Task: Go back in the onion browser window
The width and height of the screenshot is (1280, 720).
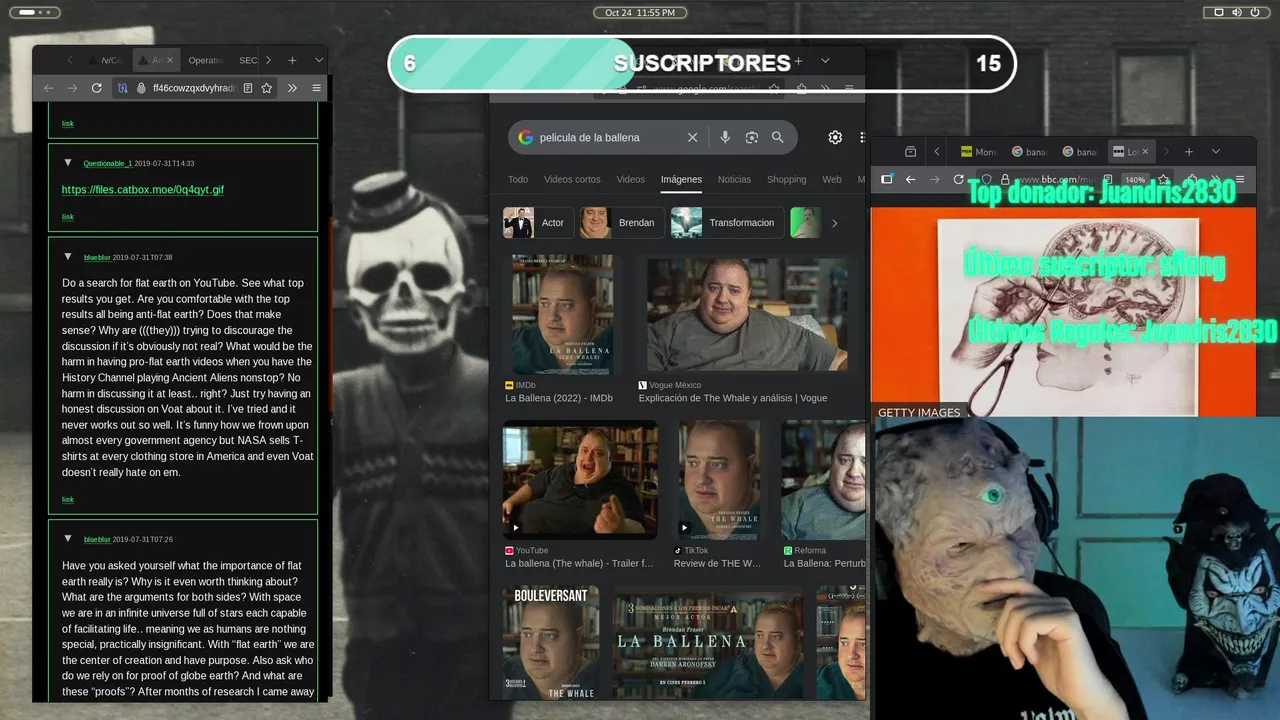Action: [x=48, y=88]
